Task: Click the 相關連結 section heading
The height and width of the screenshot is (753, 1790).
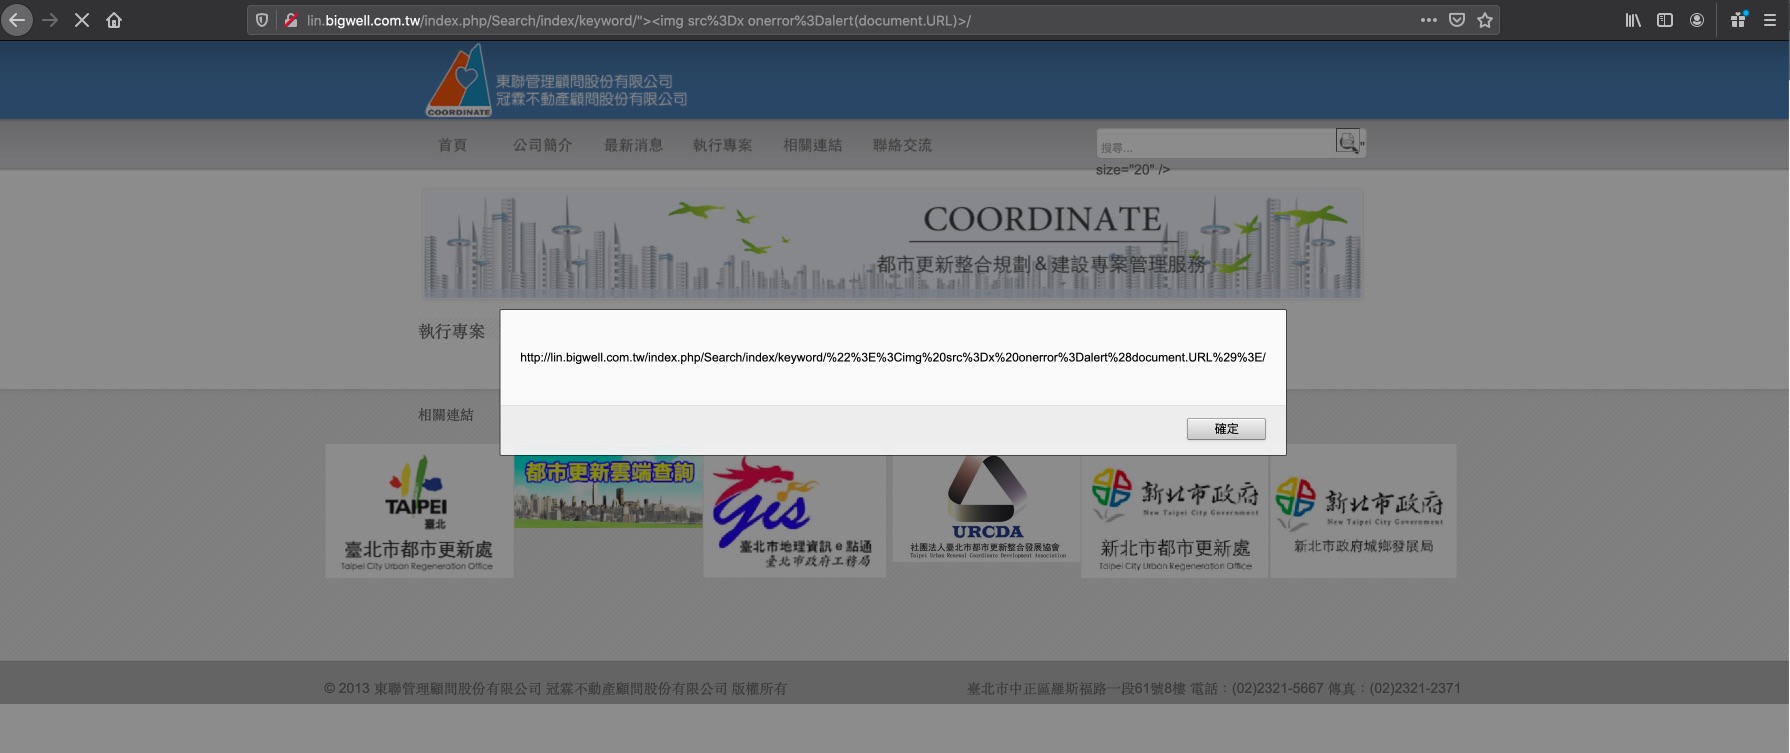Action: (x=446, y=415)
